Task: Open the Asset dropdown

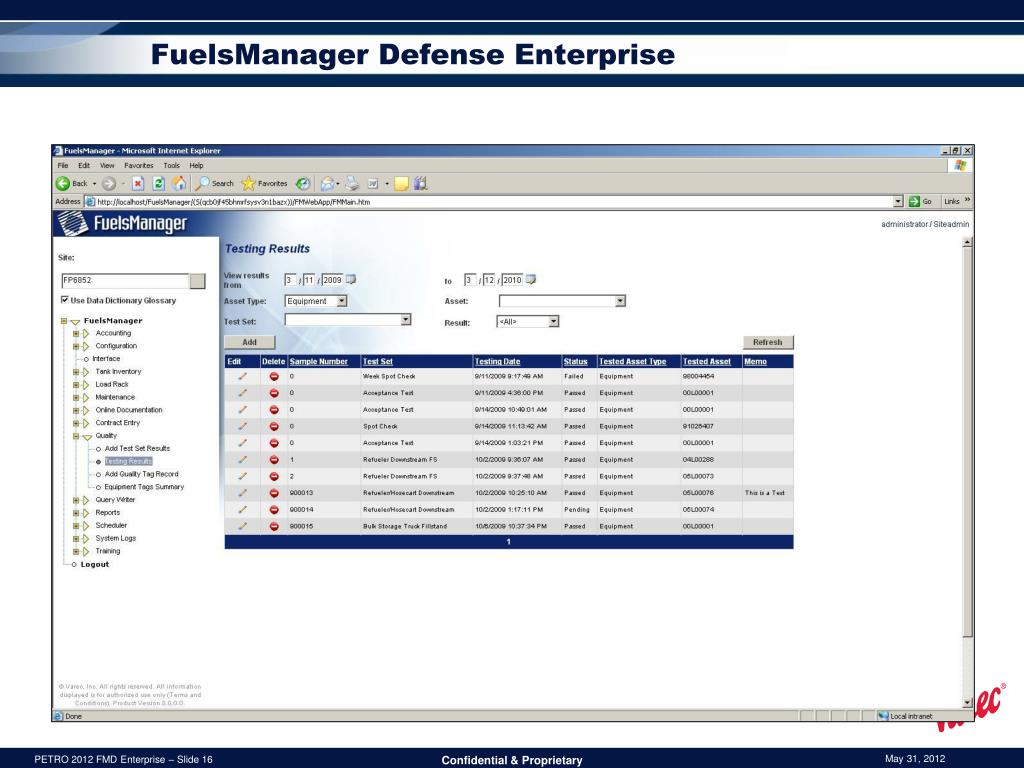Action: point(620,301)
